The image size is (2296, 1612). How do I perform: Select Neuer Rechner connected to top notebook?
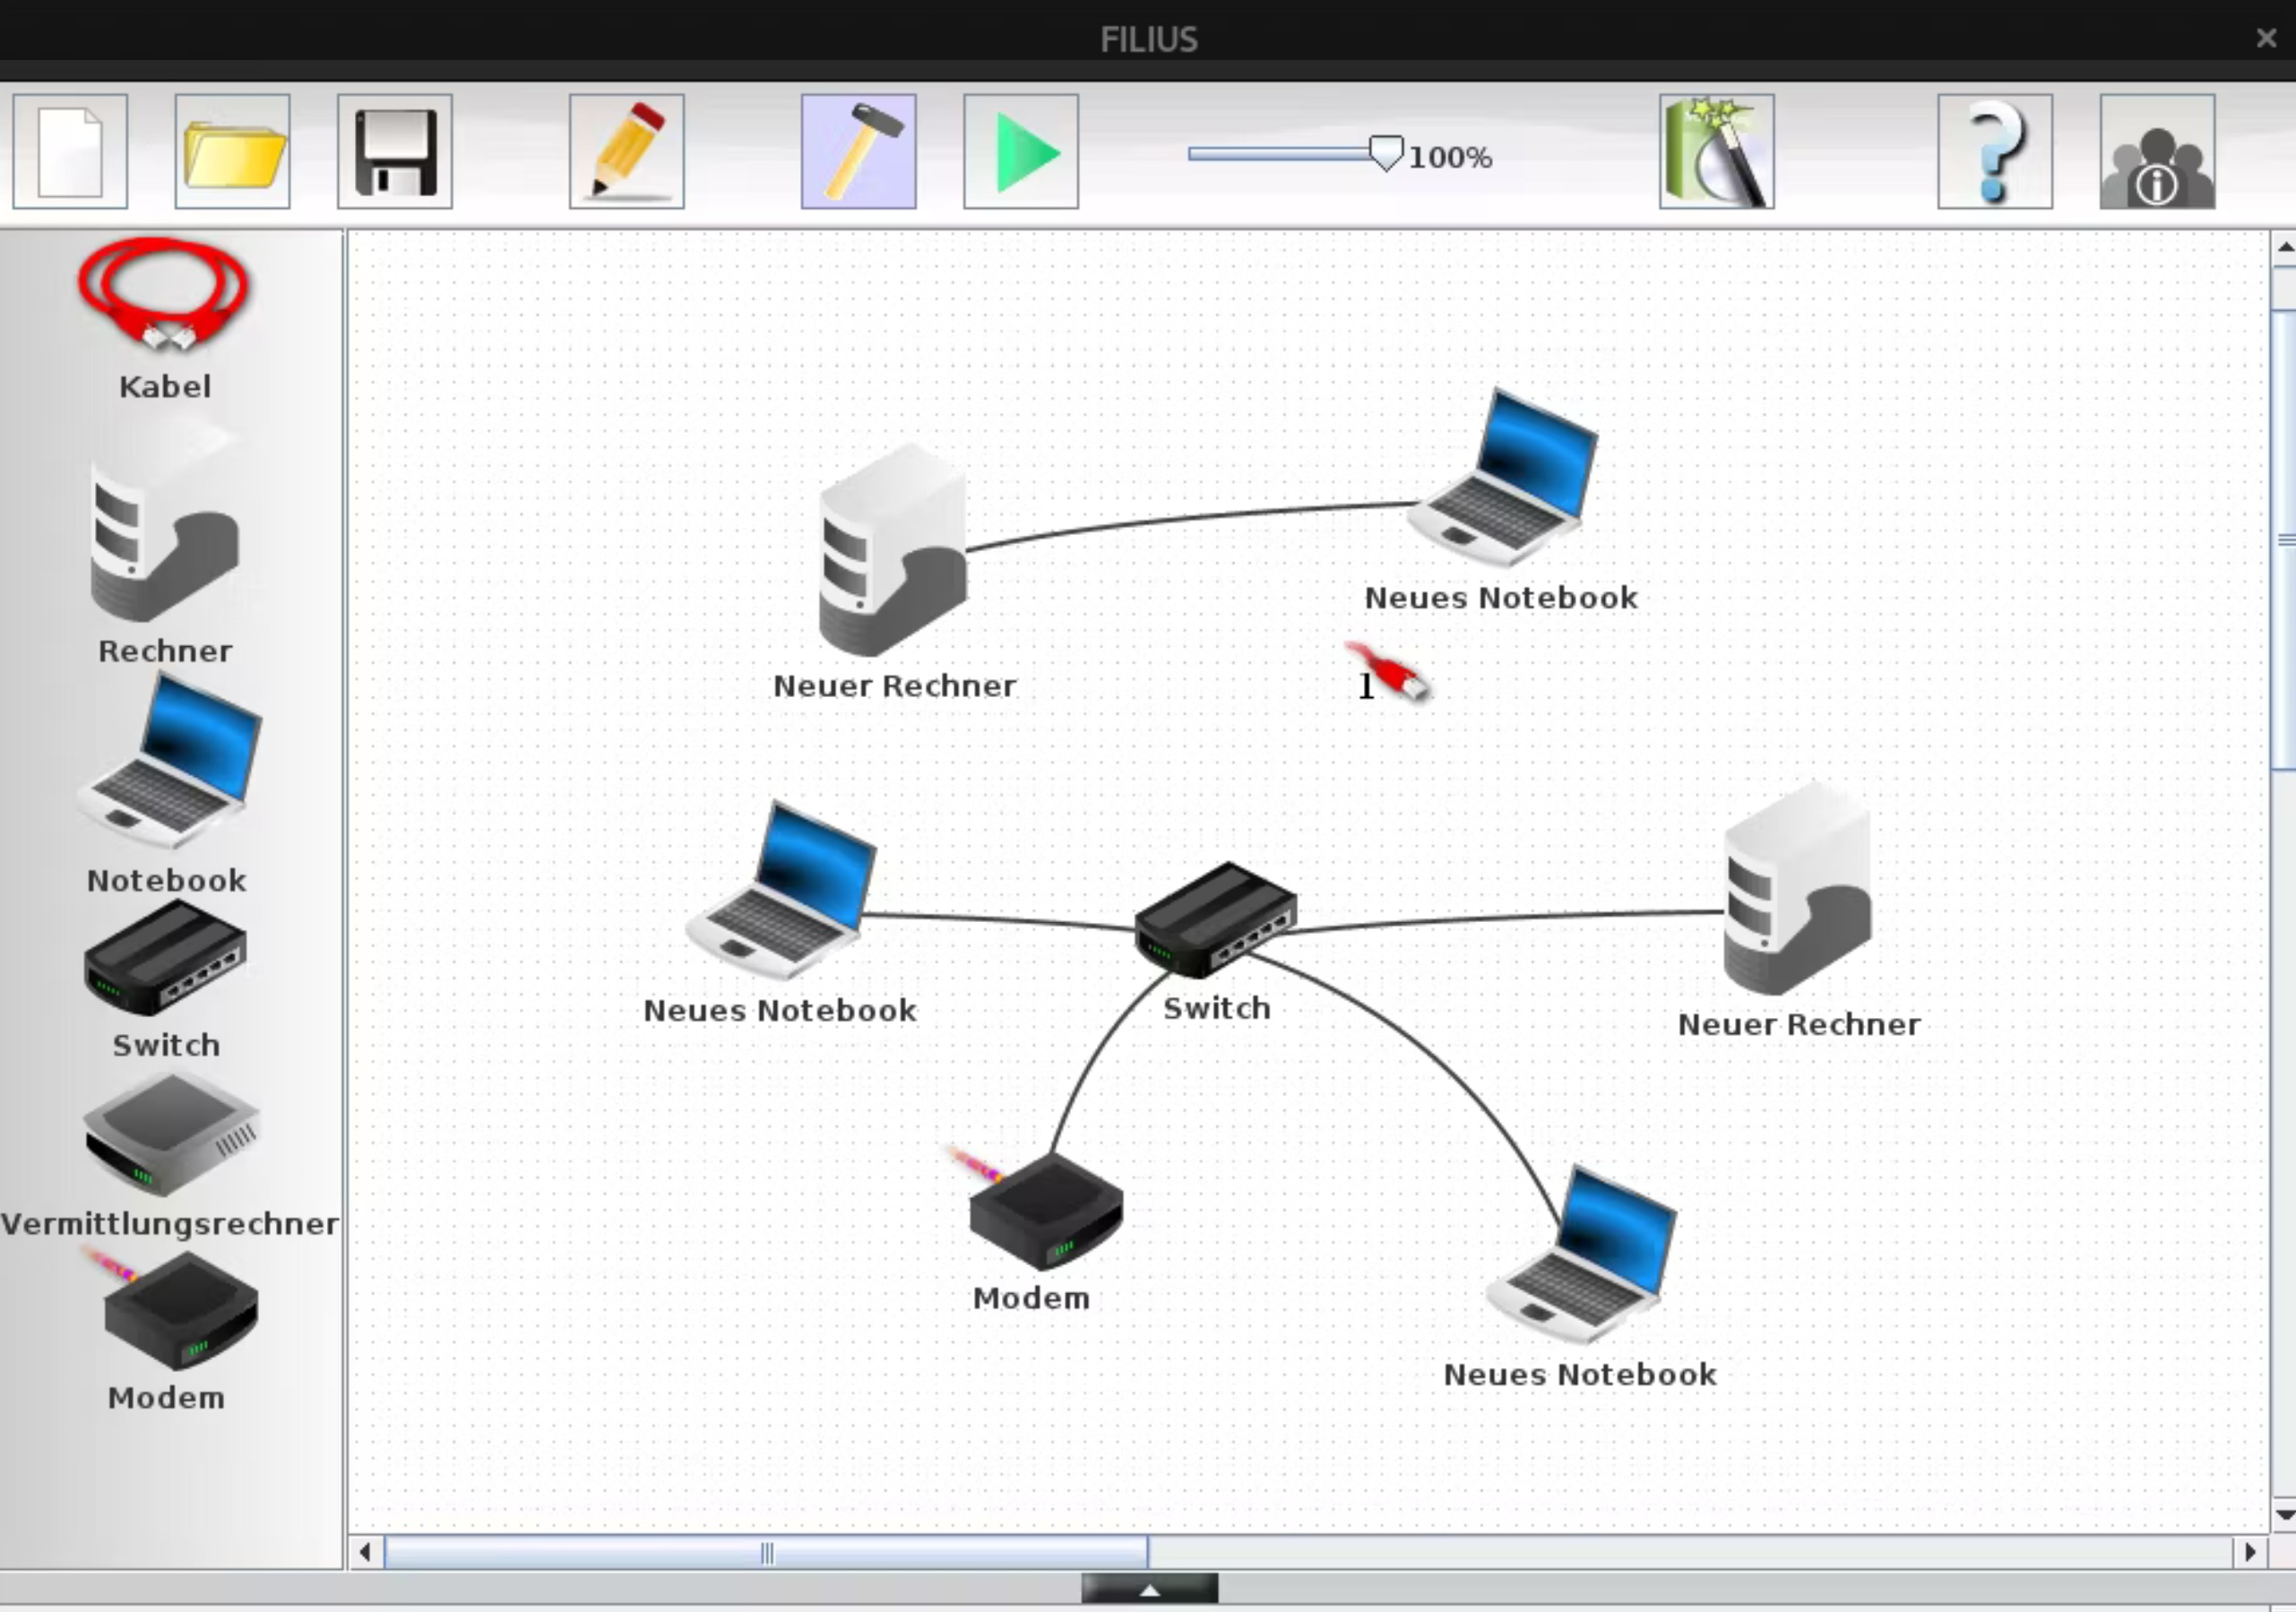point(893,550)
